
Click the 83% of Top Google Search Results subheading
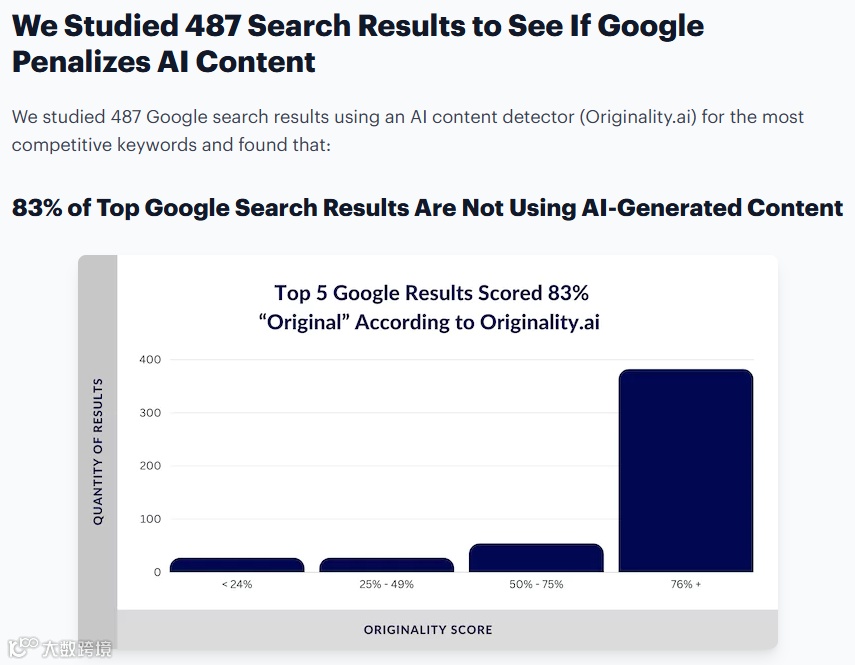428,208
